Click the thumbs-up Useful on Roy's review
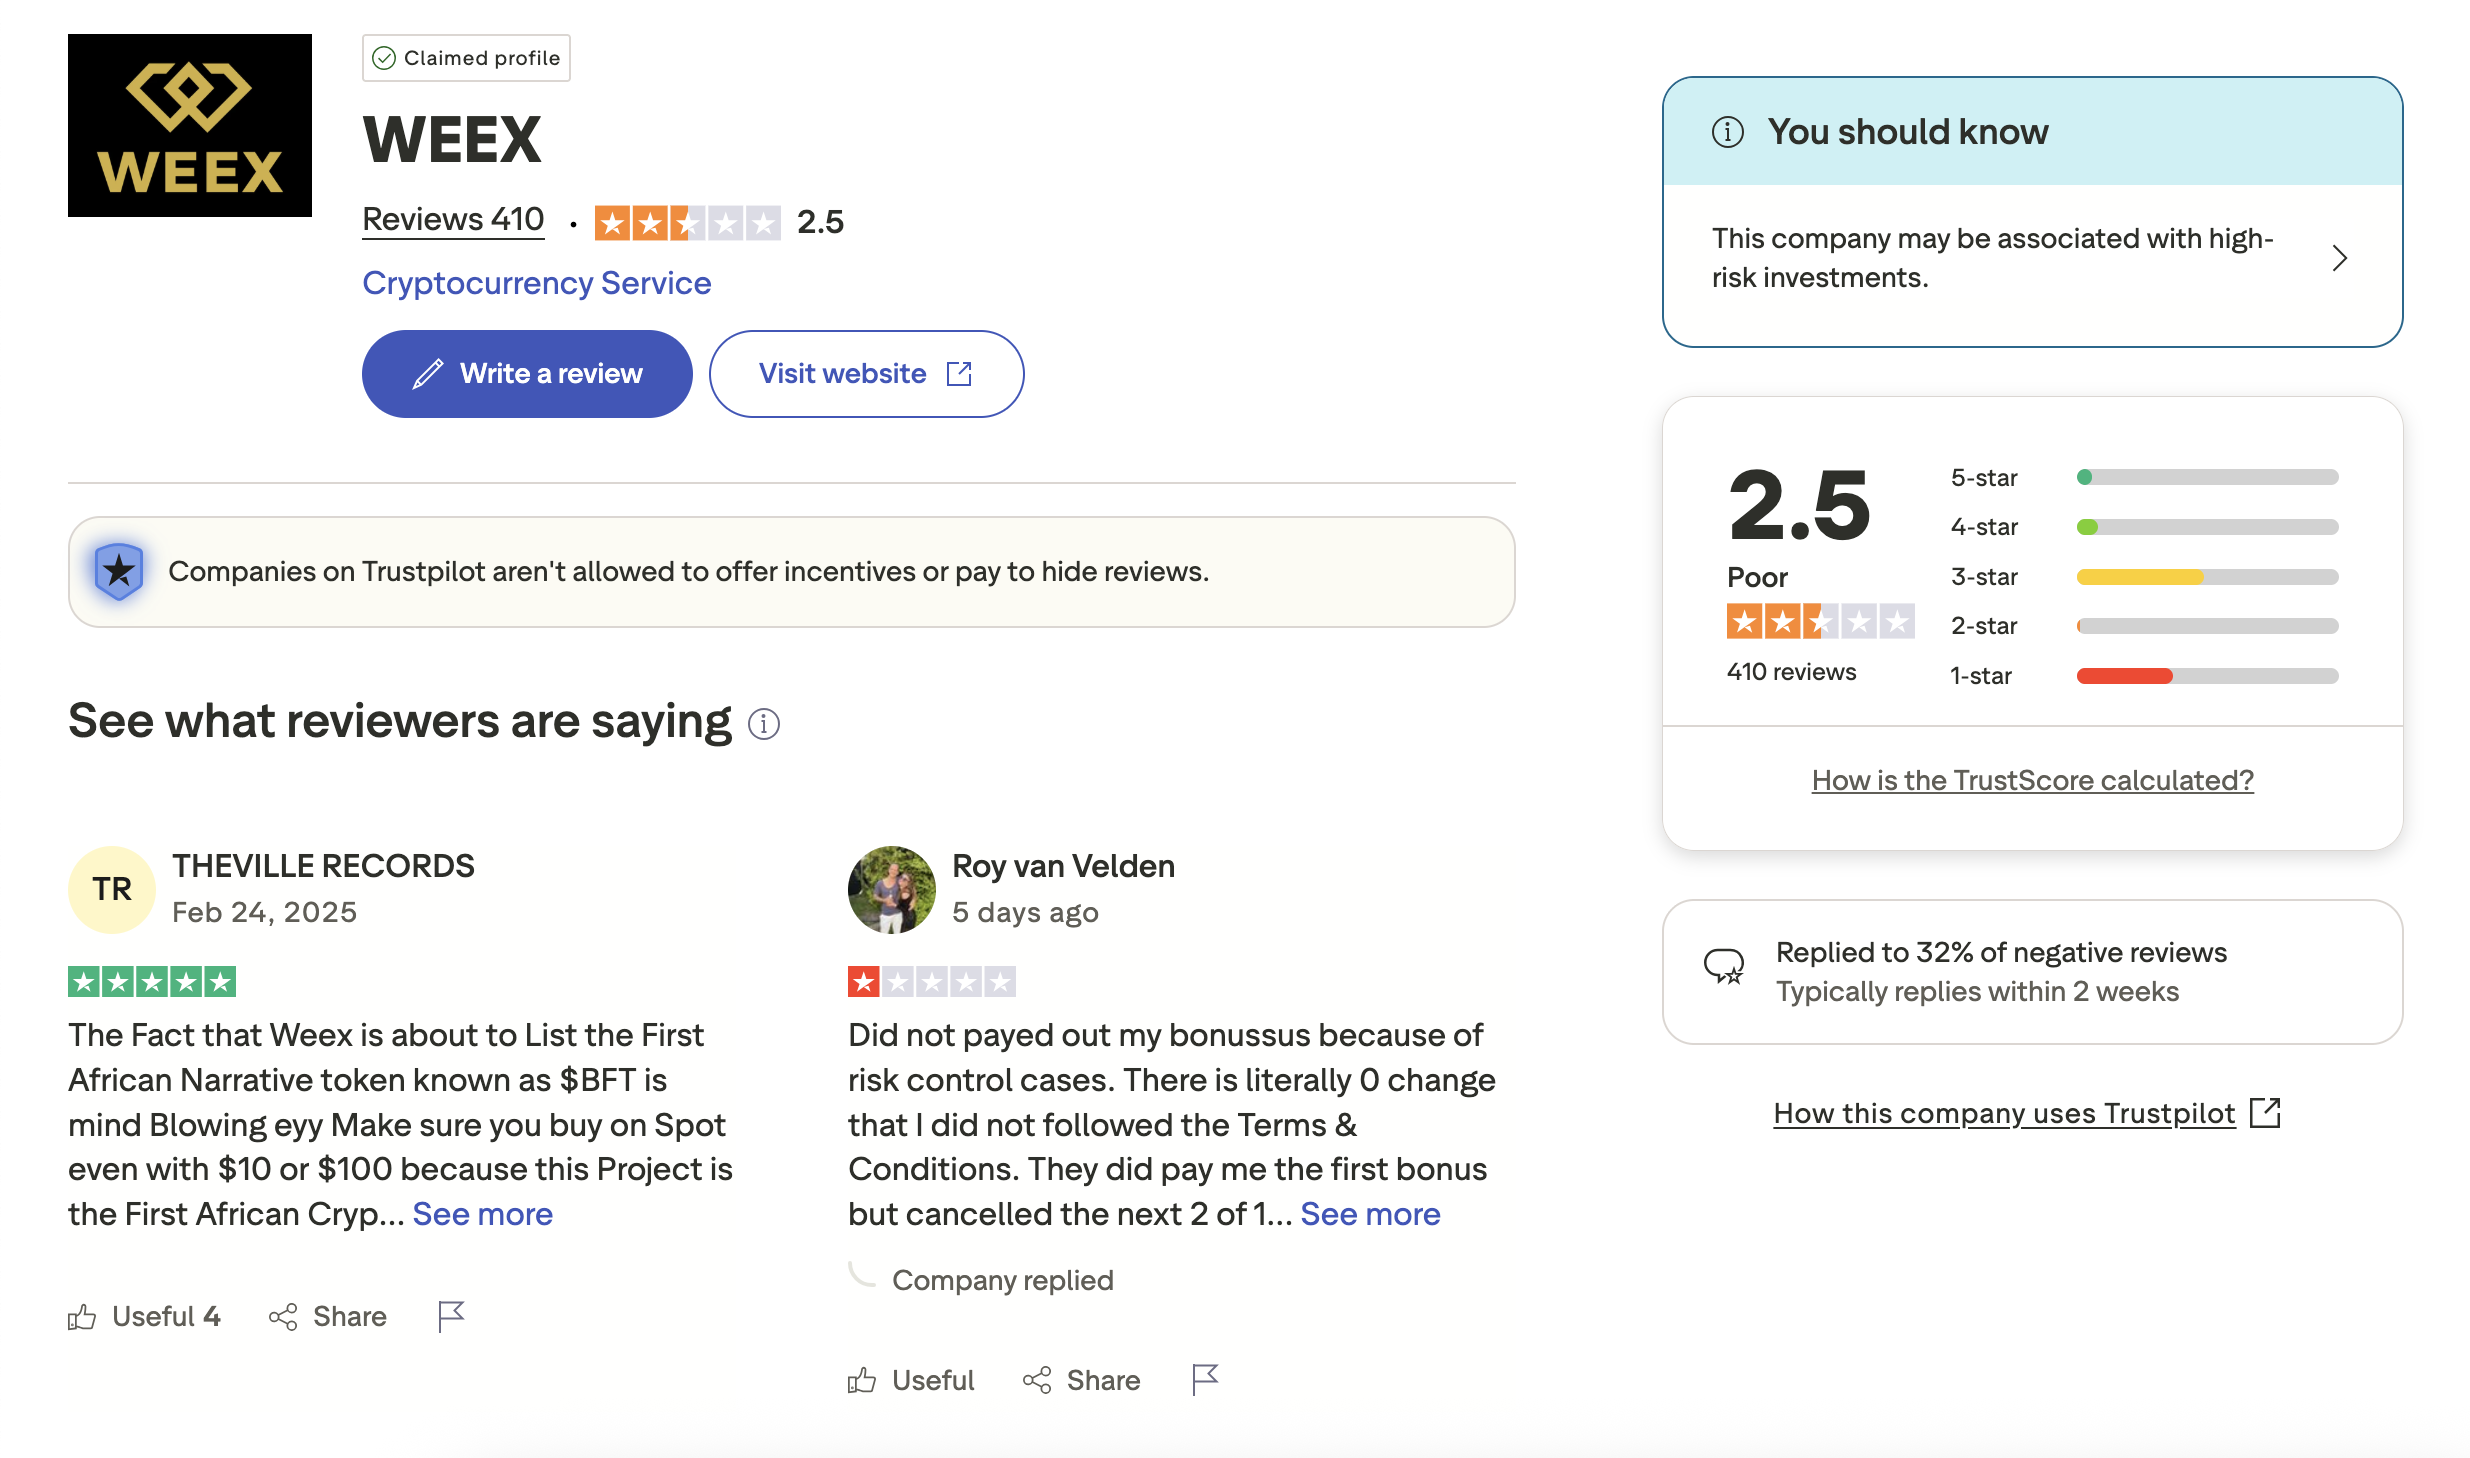 [911, 1380]
